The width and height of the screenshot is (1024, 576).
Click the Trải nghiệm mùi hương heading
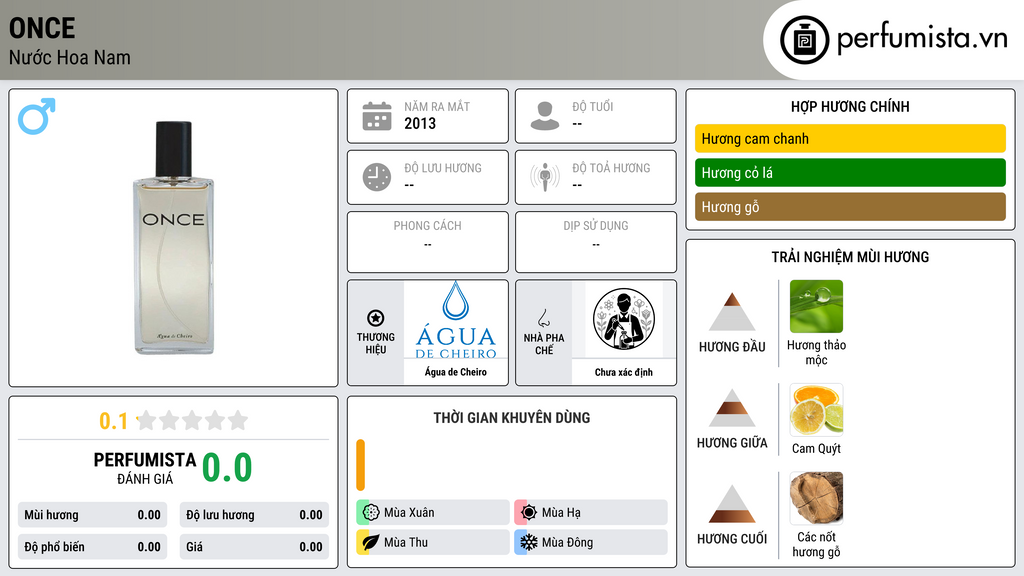pos(850,257)
